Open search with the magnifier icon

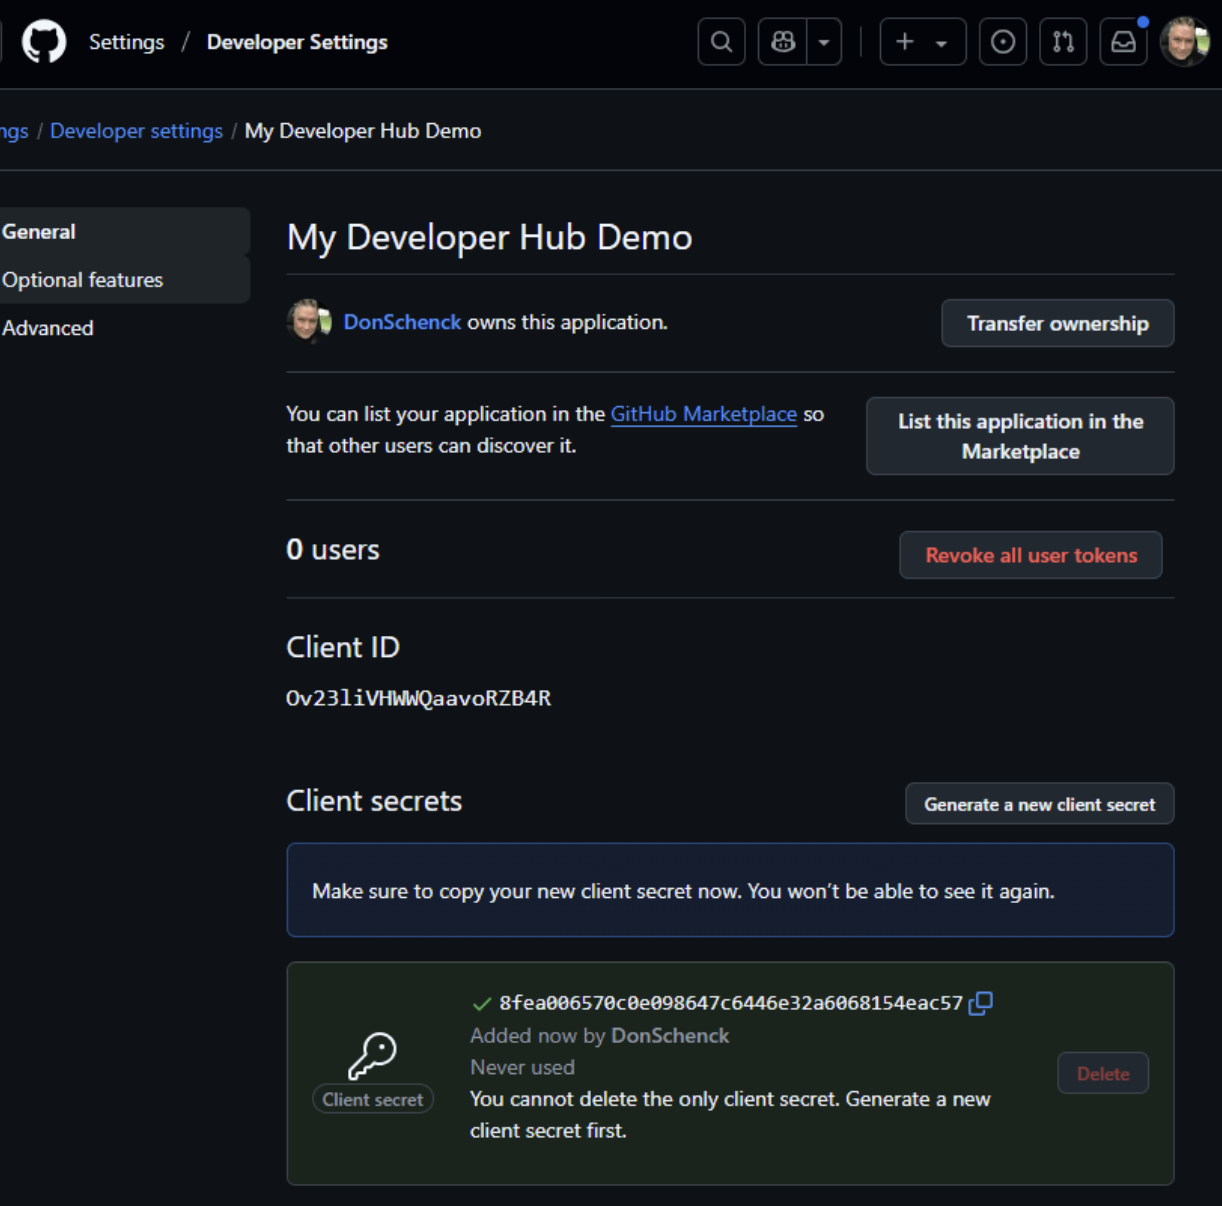[x=721, y=42]
